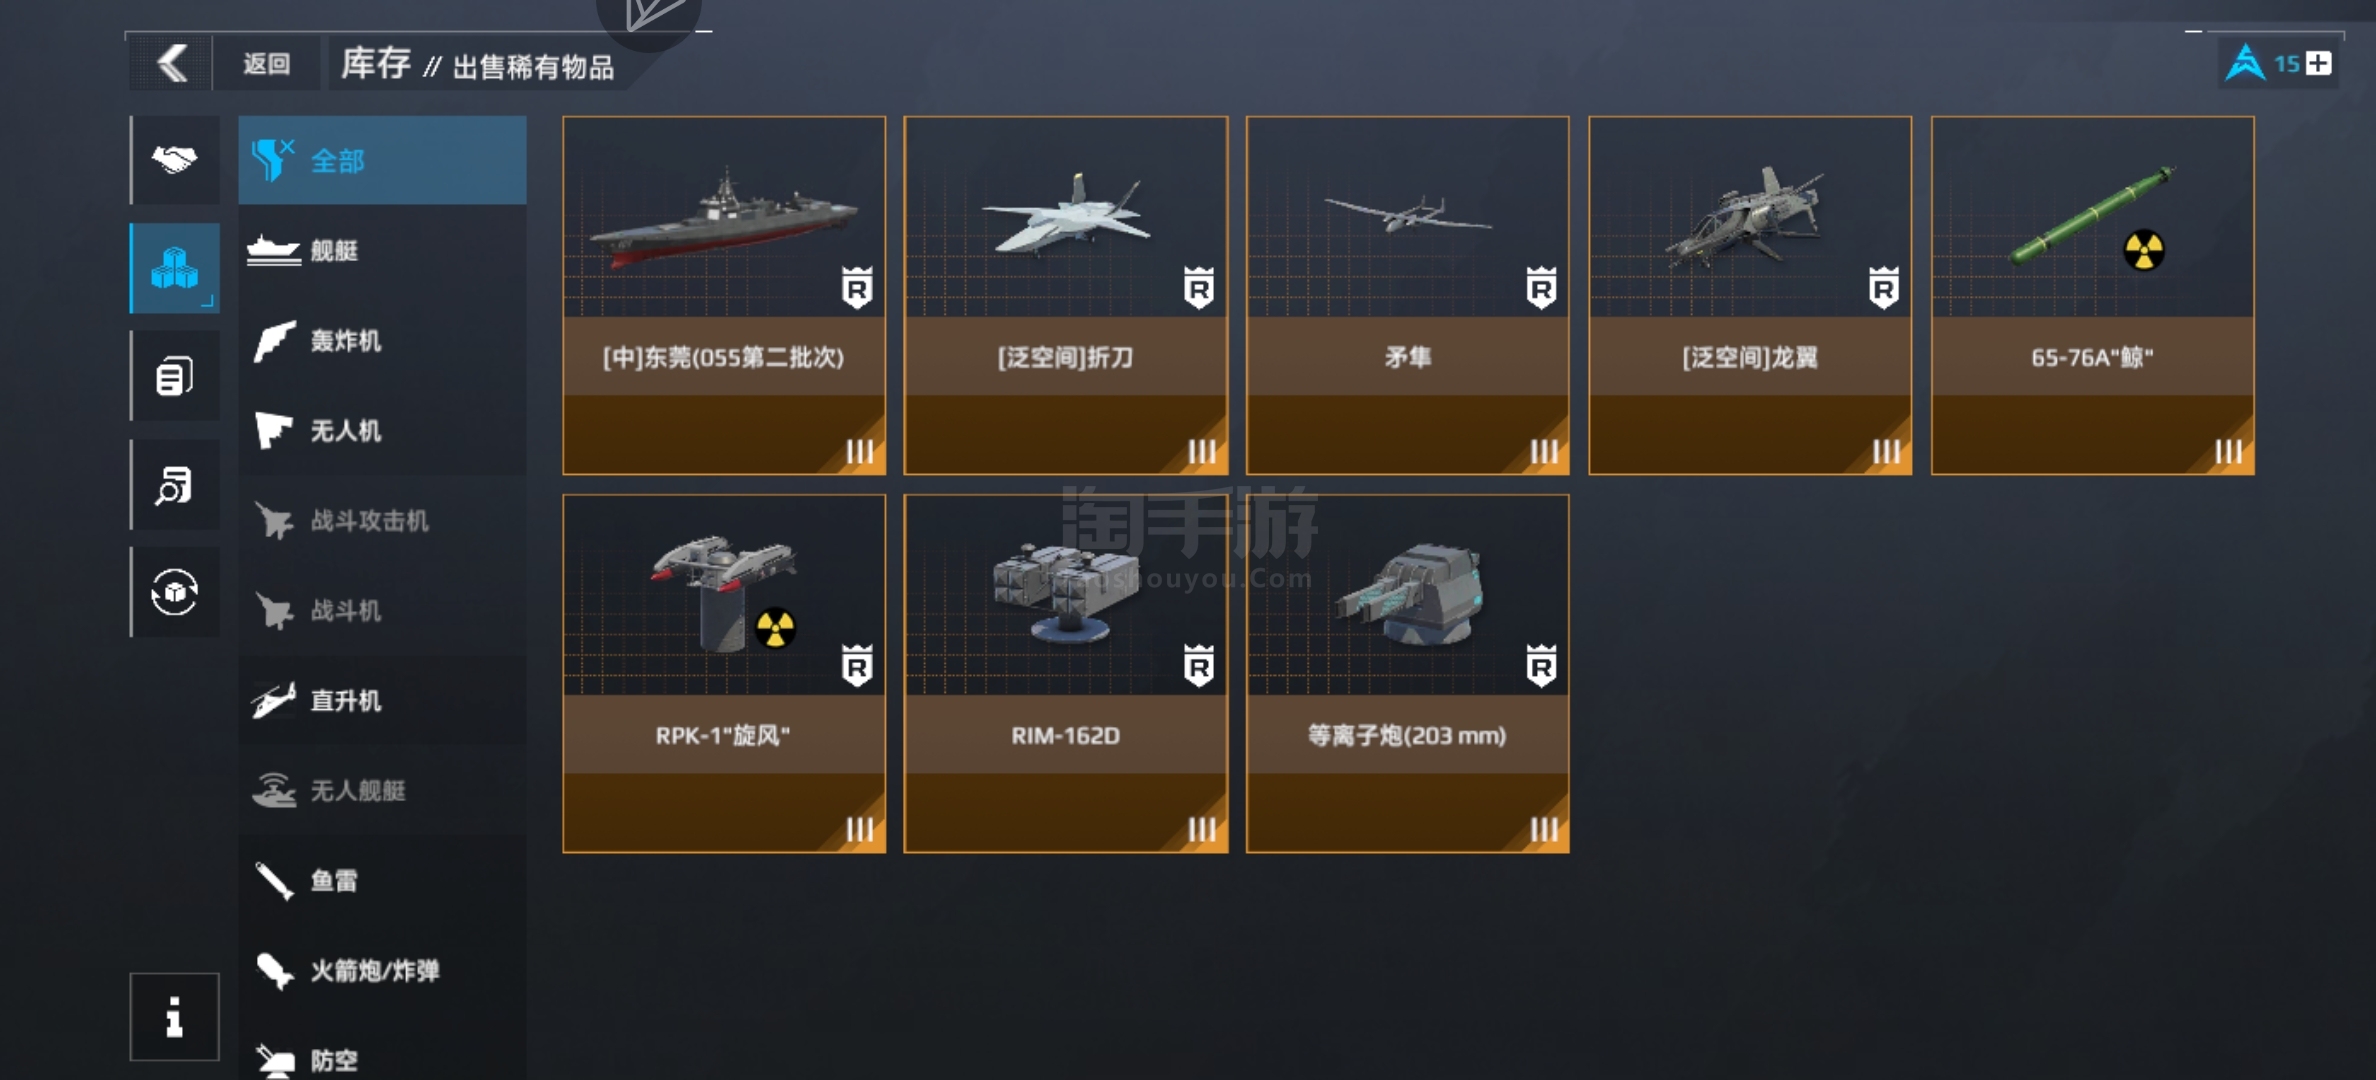Click the back arrow icon

(172, 64)
